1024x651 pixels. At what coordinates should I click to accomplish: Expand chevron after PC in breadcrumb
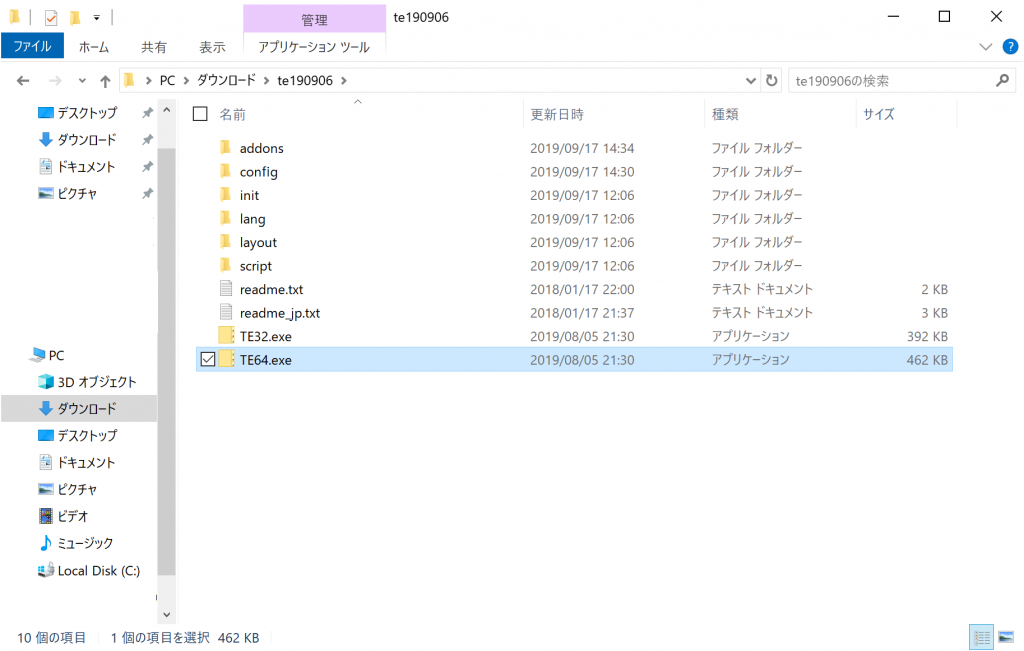coord(186,80)
